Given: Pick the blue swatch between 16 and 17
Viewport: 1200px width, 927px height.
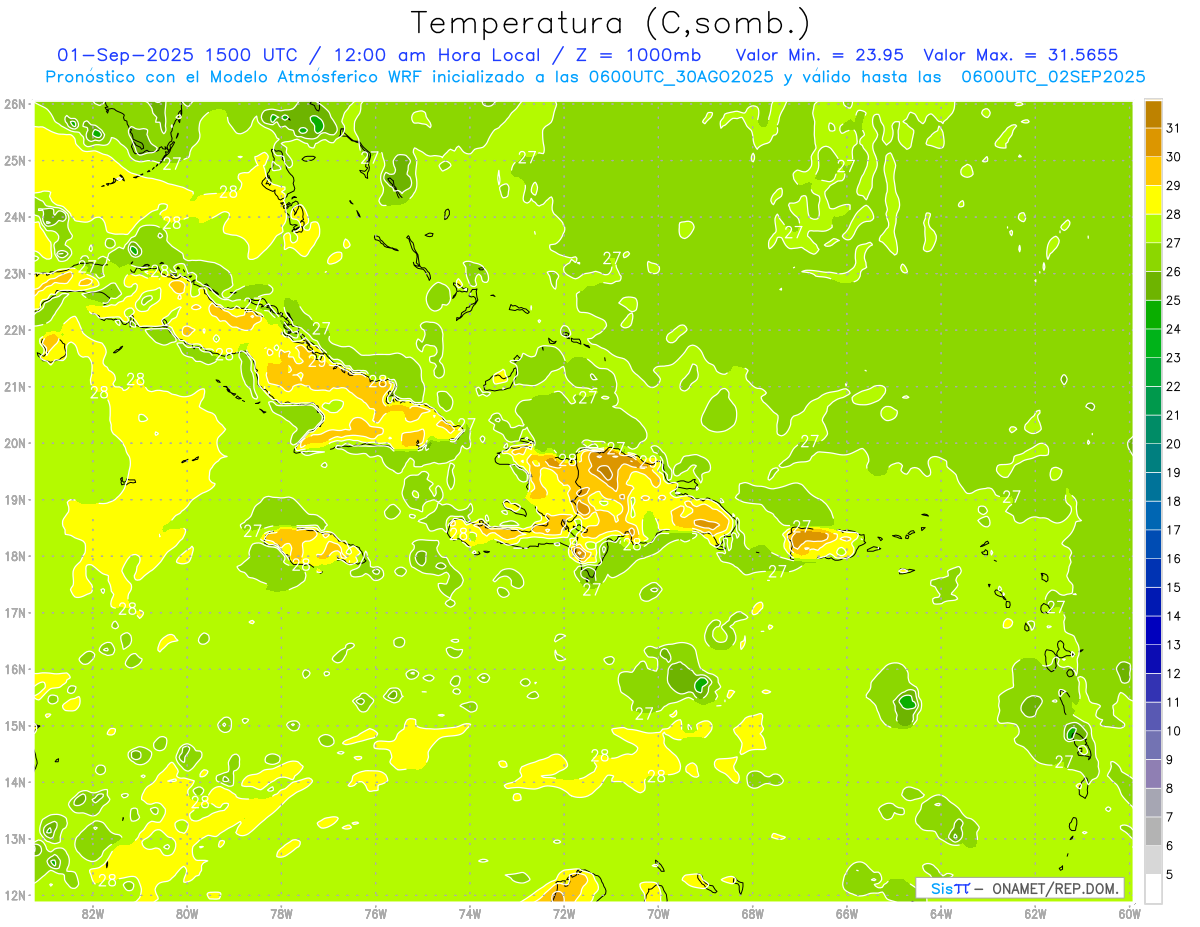Looking at the screenshot, I should (1153, 544).
